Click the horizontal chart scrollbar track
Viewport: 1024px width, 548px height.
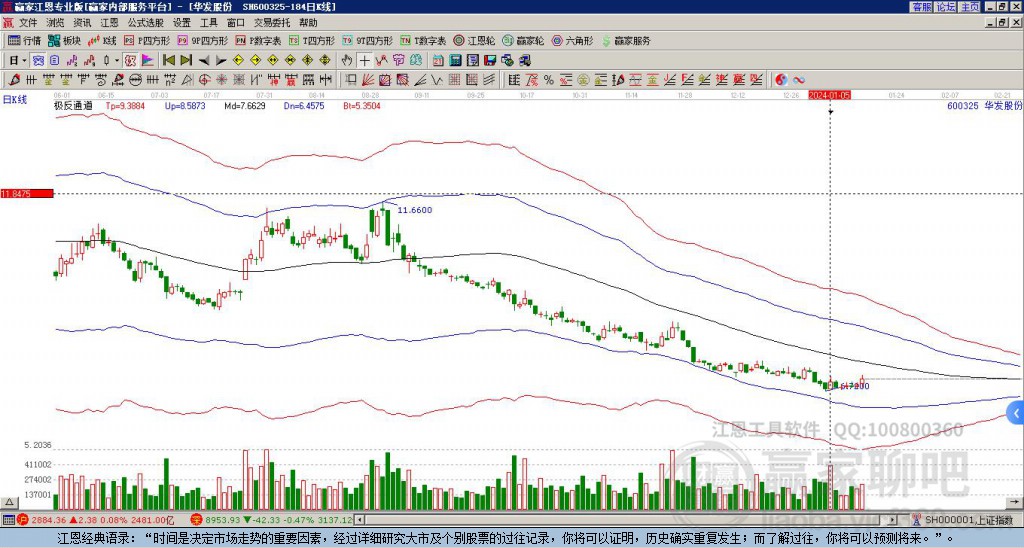[x=627, y=520]
